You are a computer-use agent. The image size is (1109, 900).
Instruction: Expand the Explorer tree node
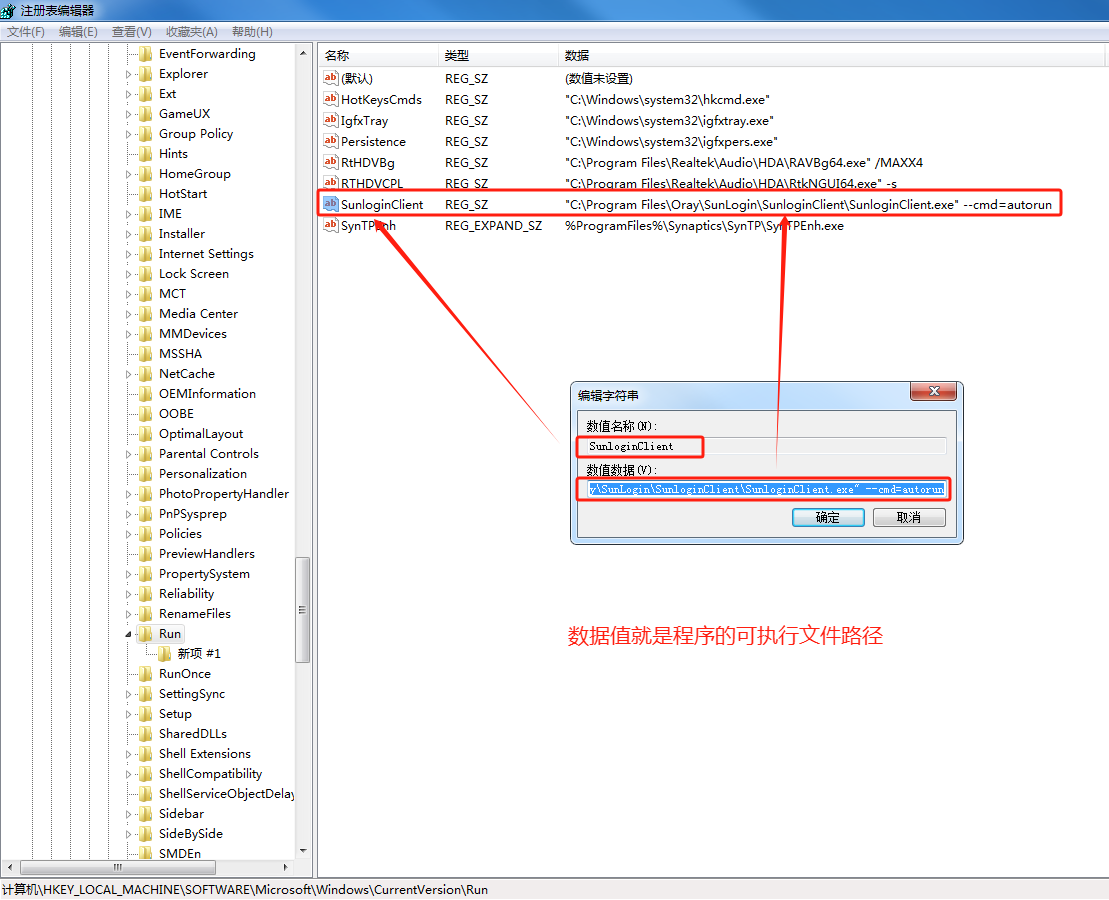[129, 74]
